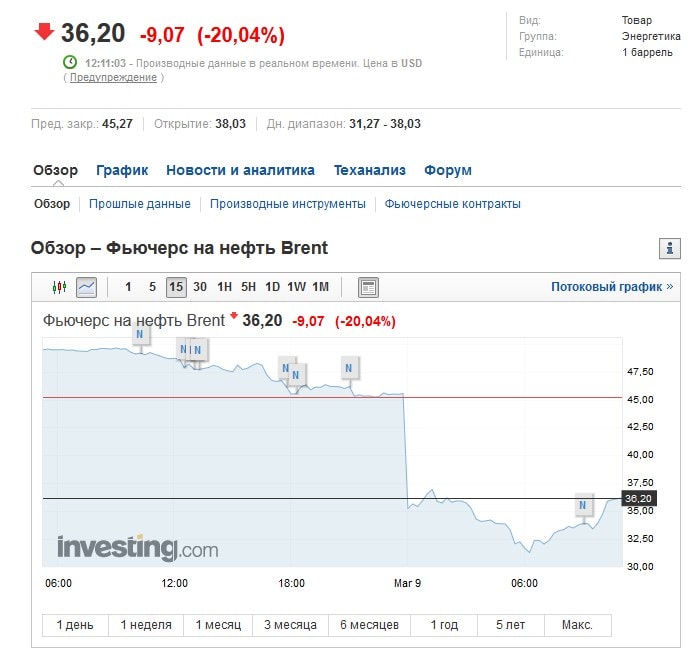Set chart interval to 1H
This screenshot has width=691, height=659.
pos(224,288)
